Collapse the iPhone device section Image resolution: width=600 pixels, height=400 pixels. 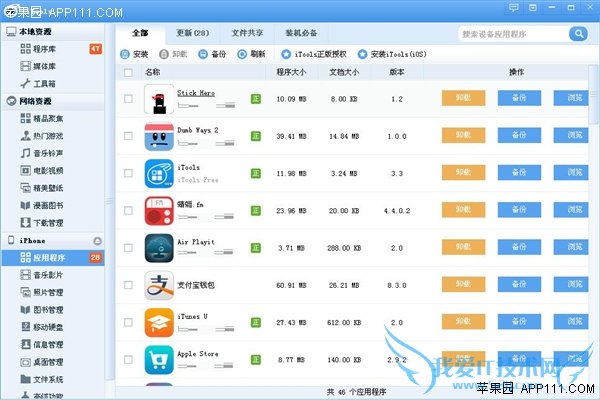[x=53, y=240]
